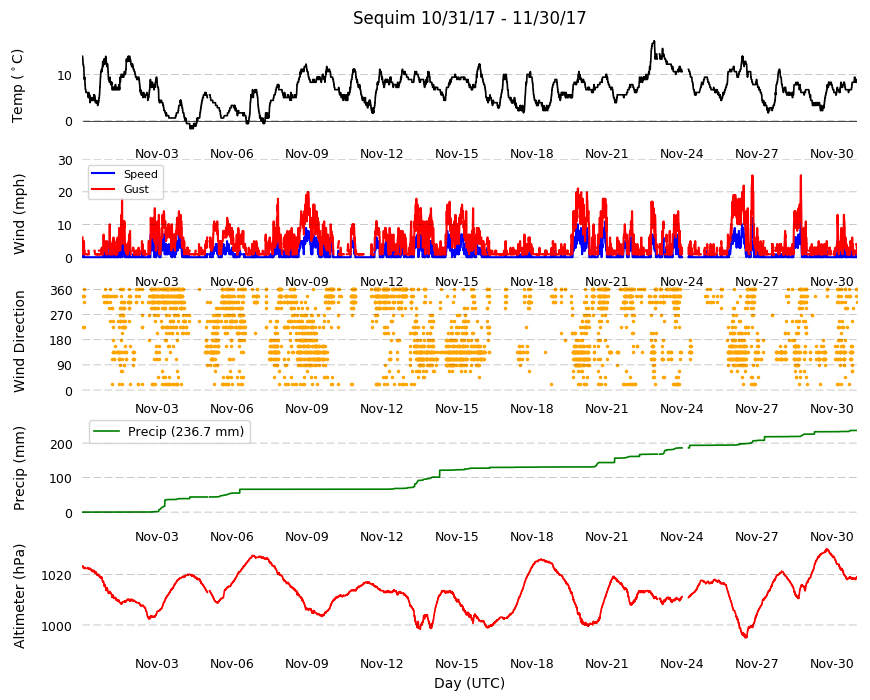Click Nov-15 tick under the temperature plot
The height and width of the screenshot is (700, 870).
pyautogui.click(x=457, y=154)
